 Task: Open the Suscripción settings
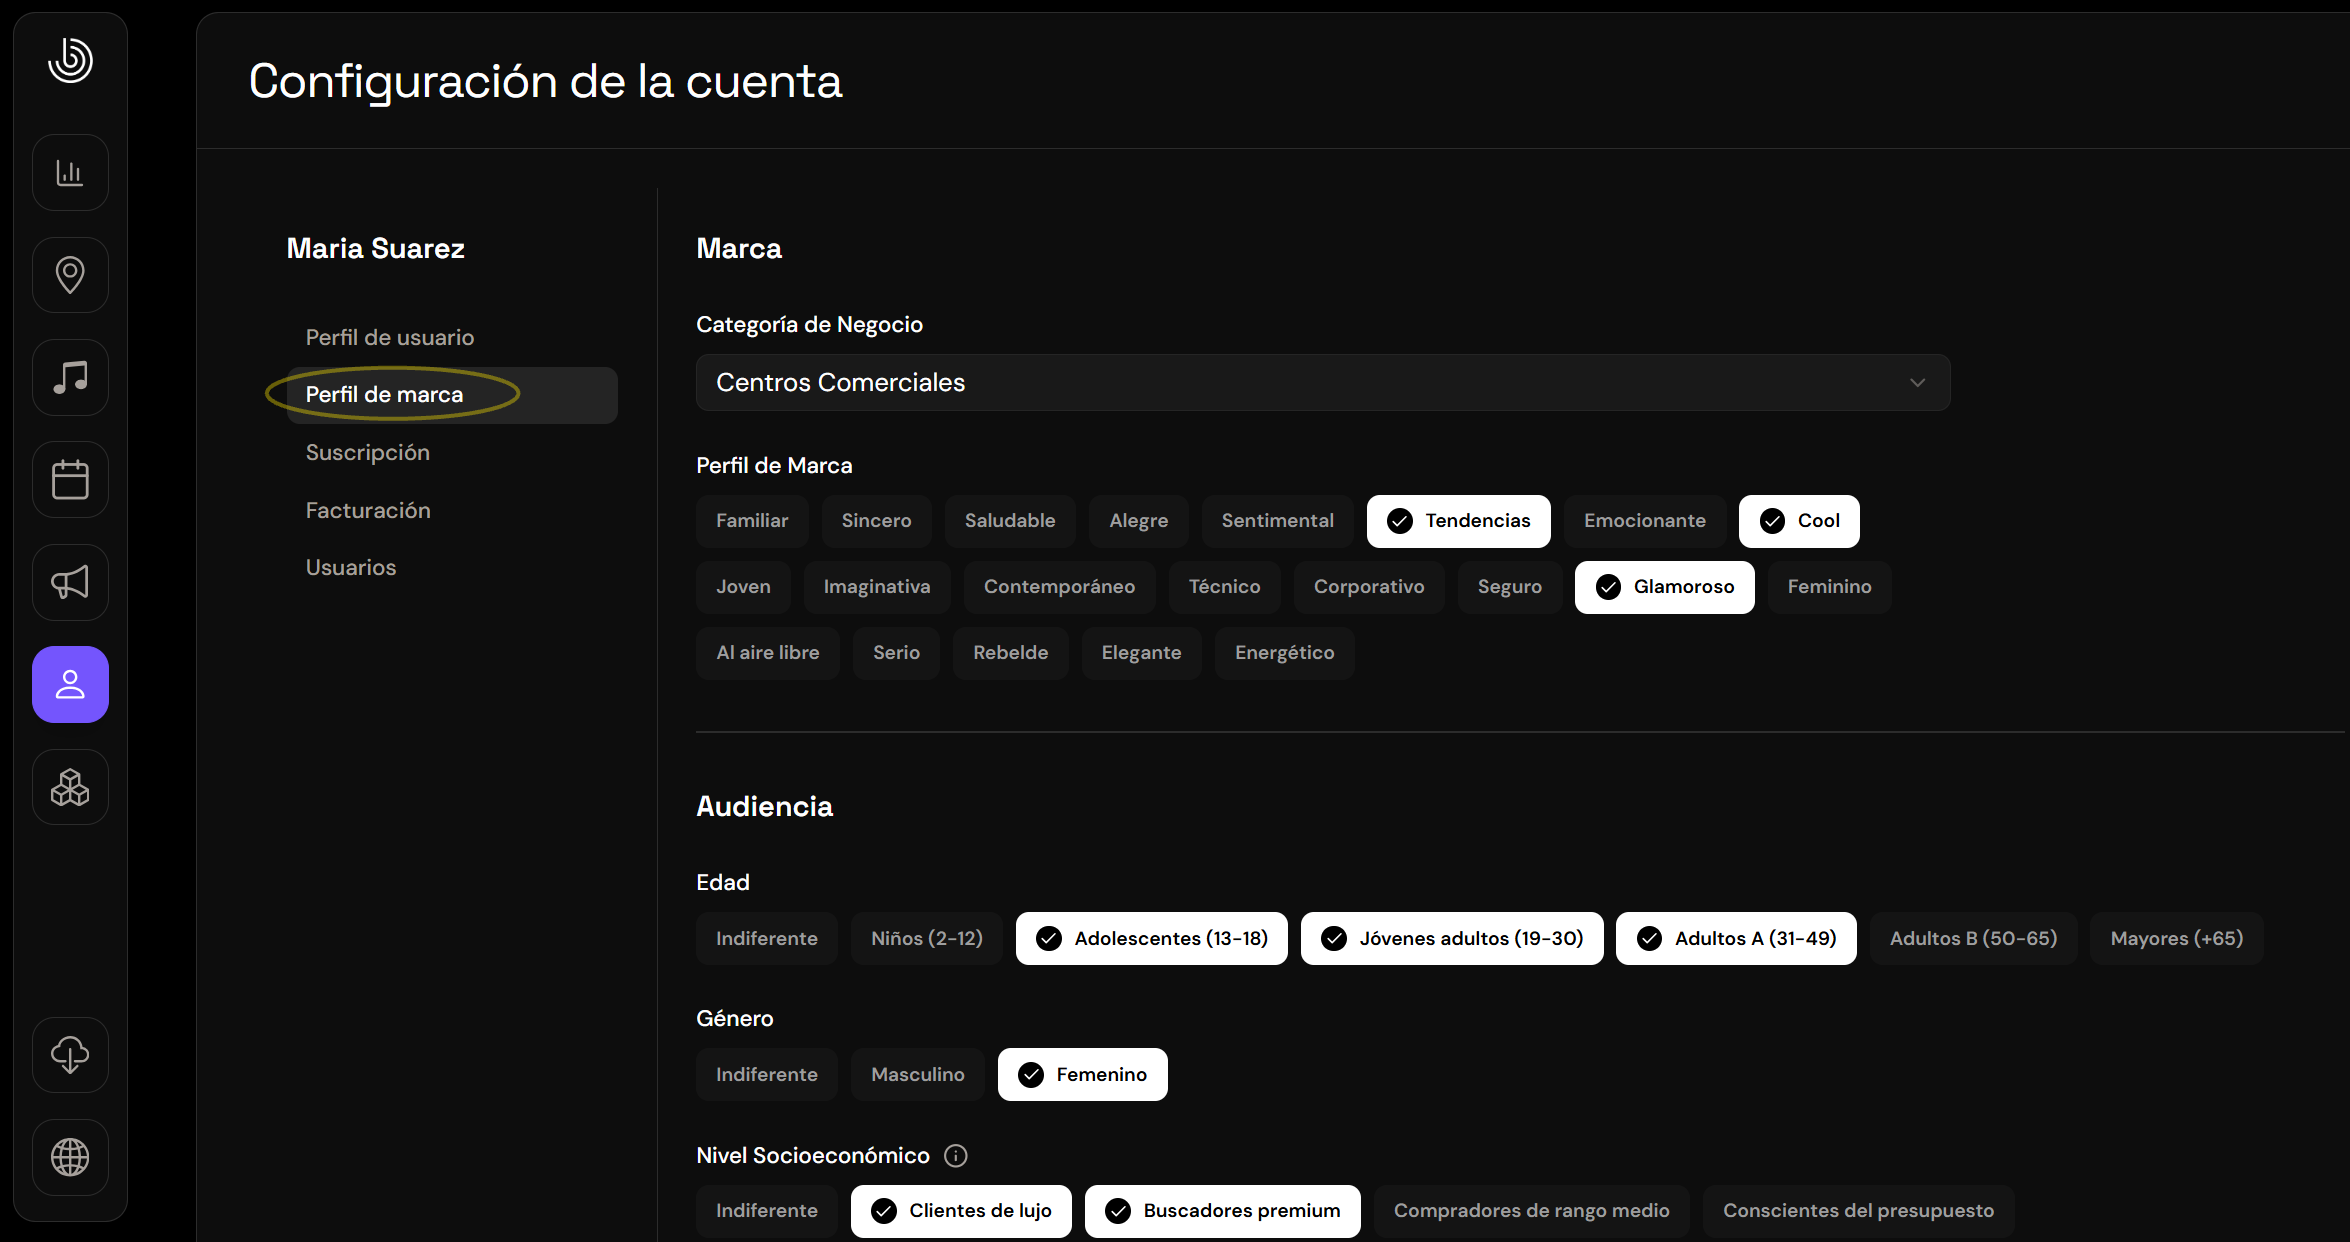368,453
